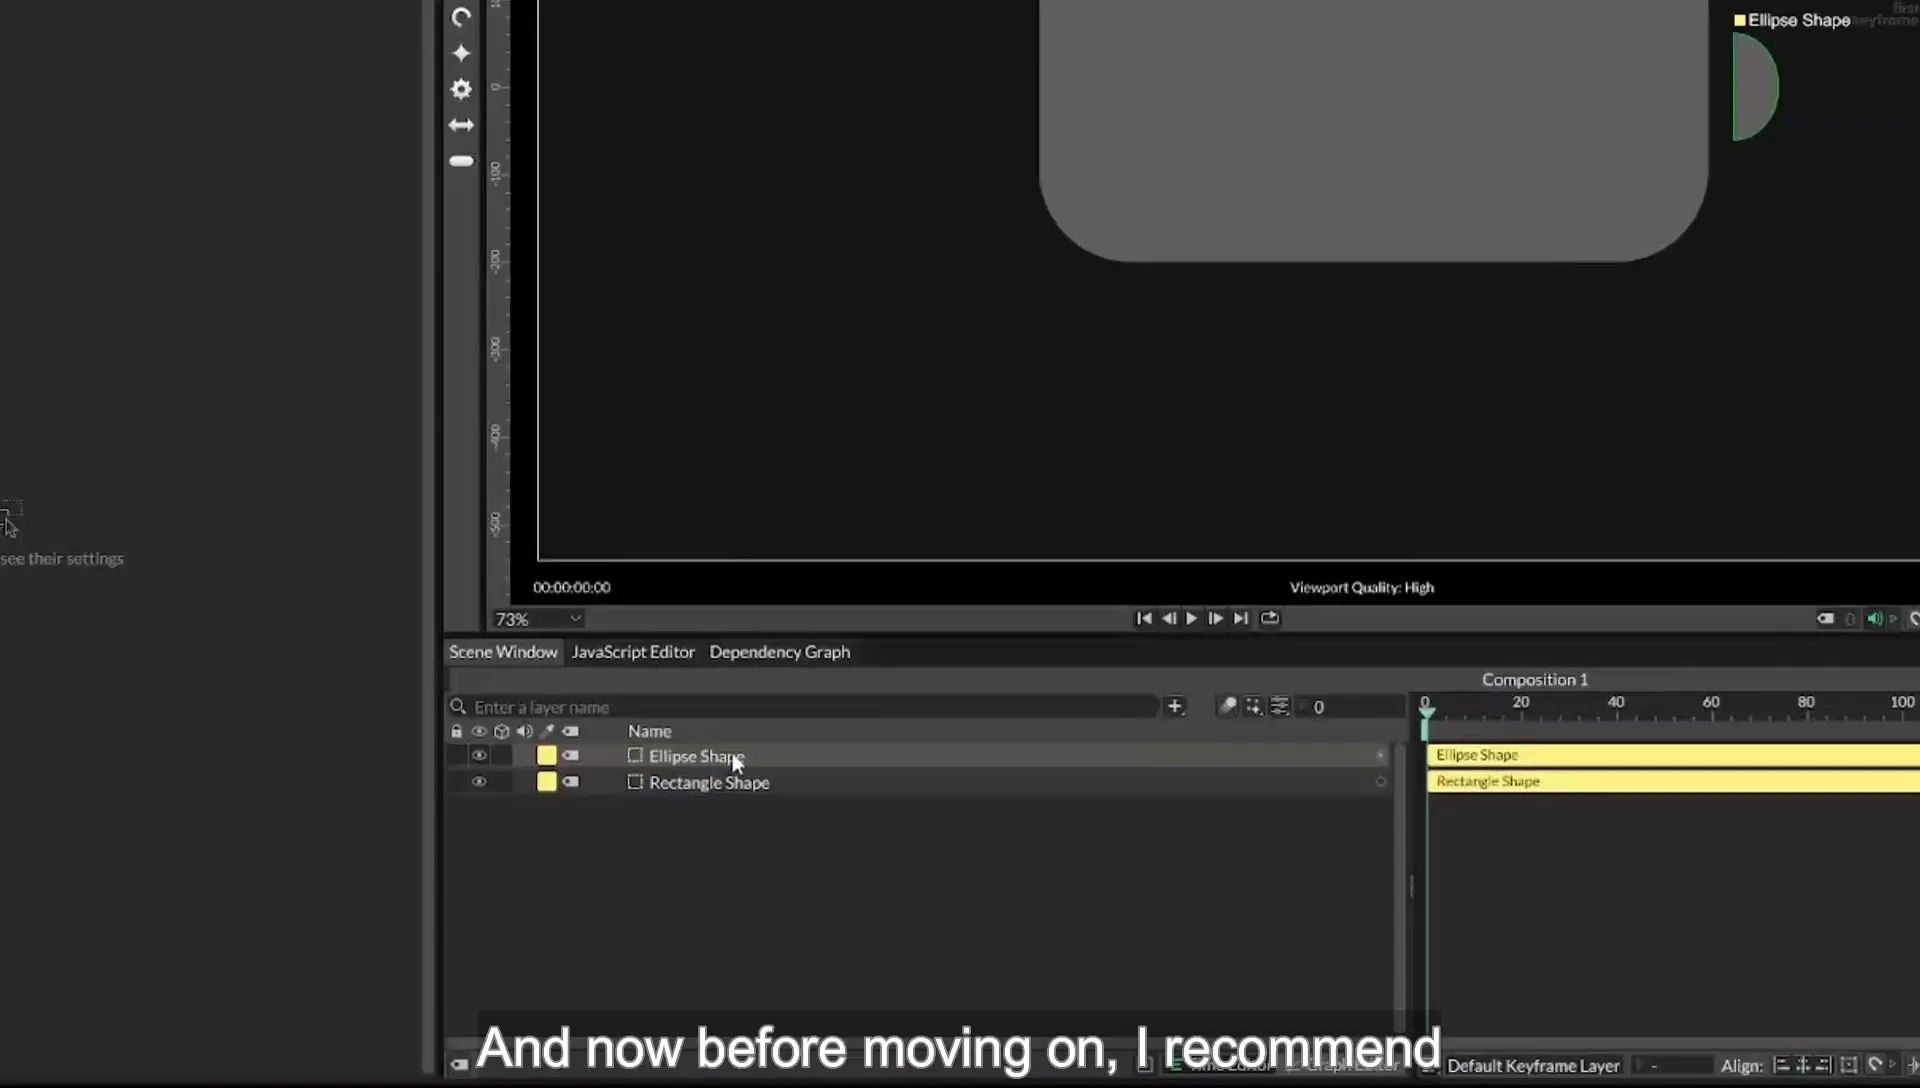1920x1088 pixels.
Task: Open the Default Keyframe Layer dropdown
Action: (1533, 1066)
